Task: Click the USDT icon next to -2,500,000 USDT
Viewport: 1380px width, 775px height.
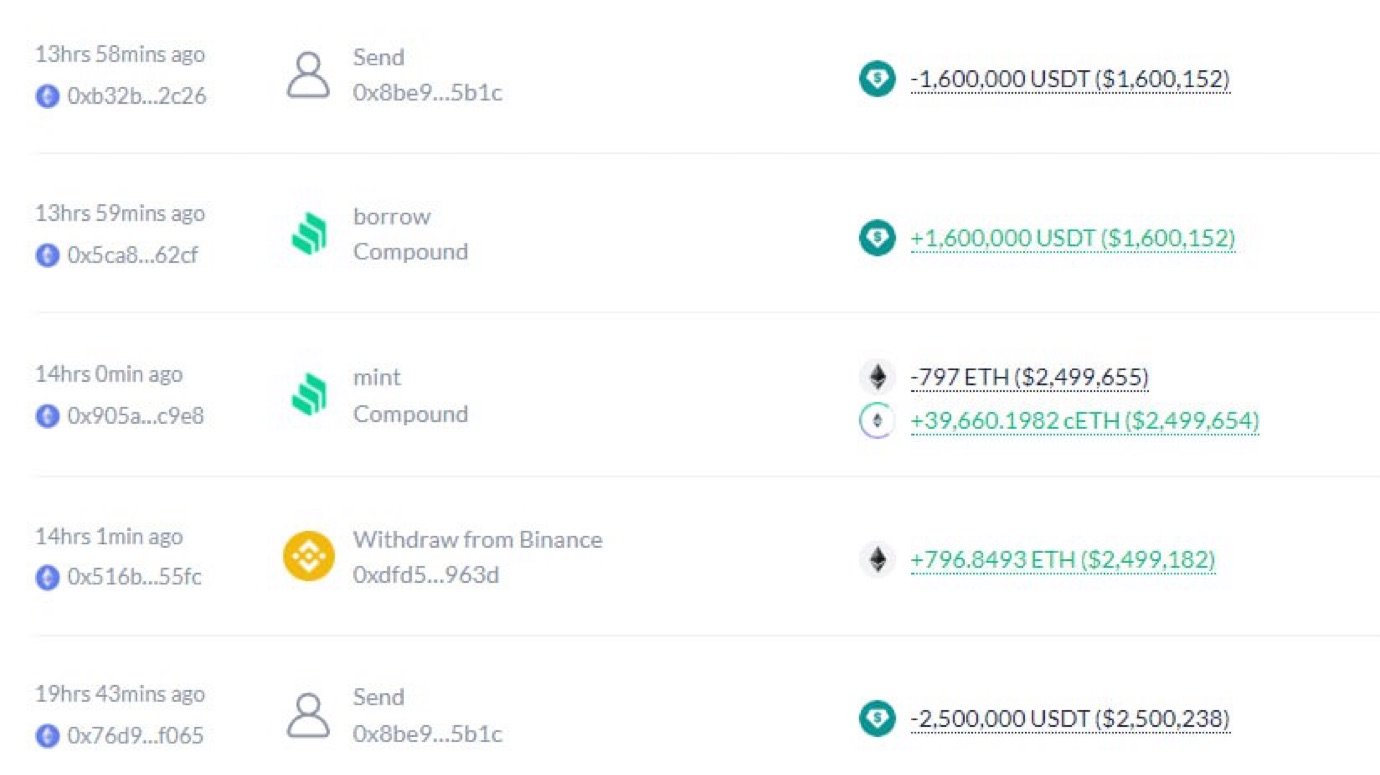Action: click(877, 718)
